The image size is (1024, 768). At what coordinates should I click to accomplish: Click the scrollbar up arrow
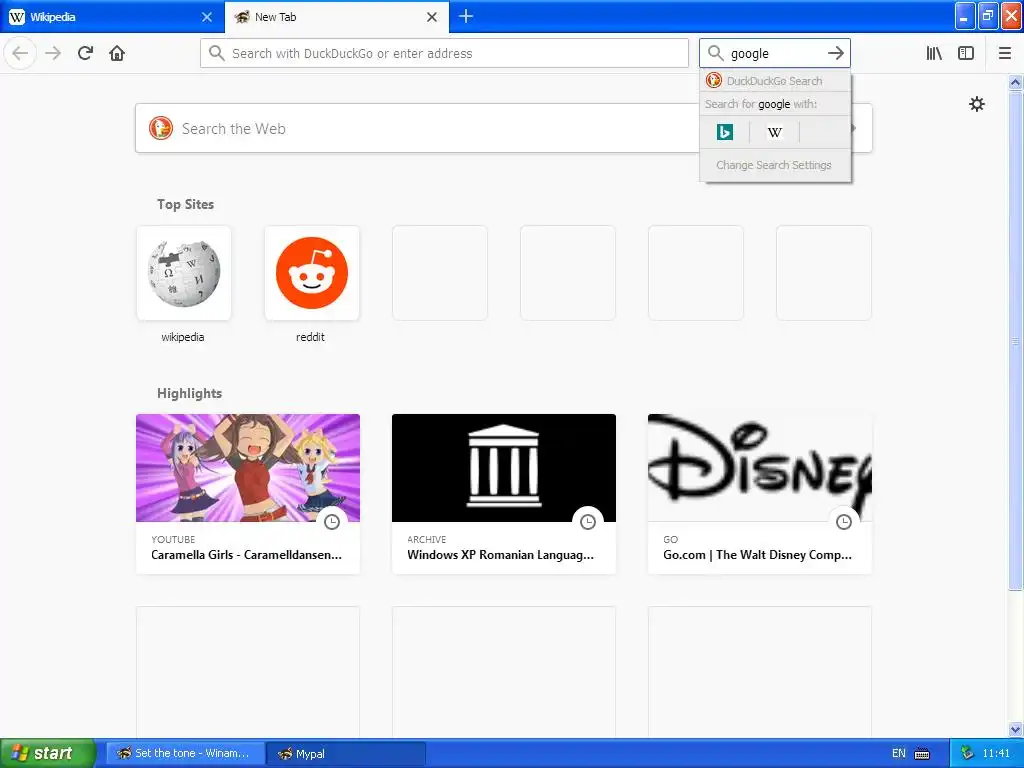tap(1016, 82)
